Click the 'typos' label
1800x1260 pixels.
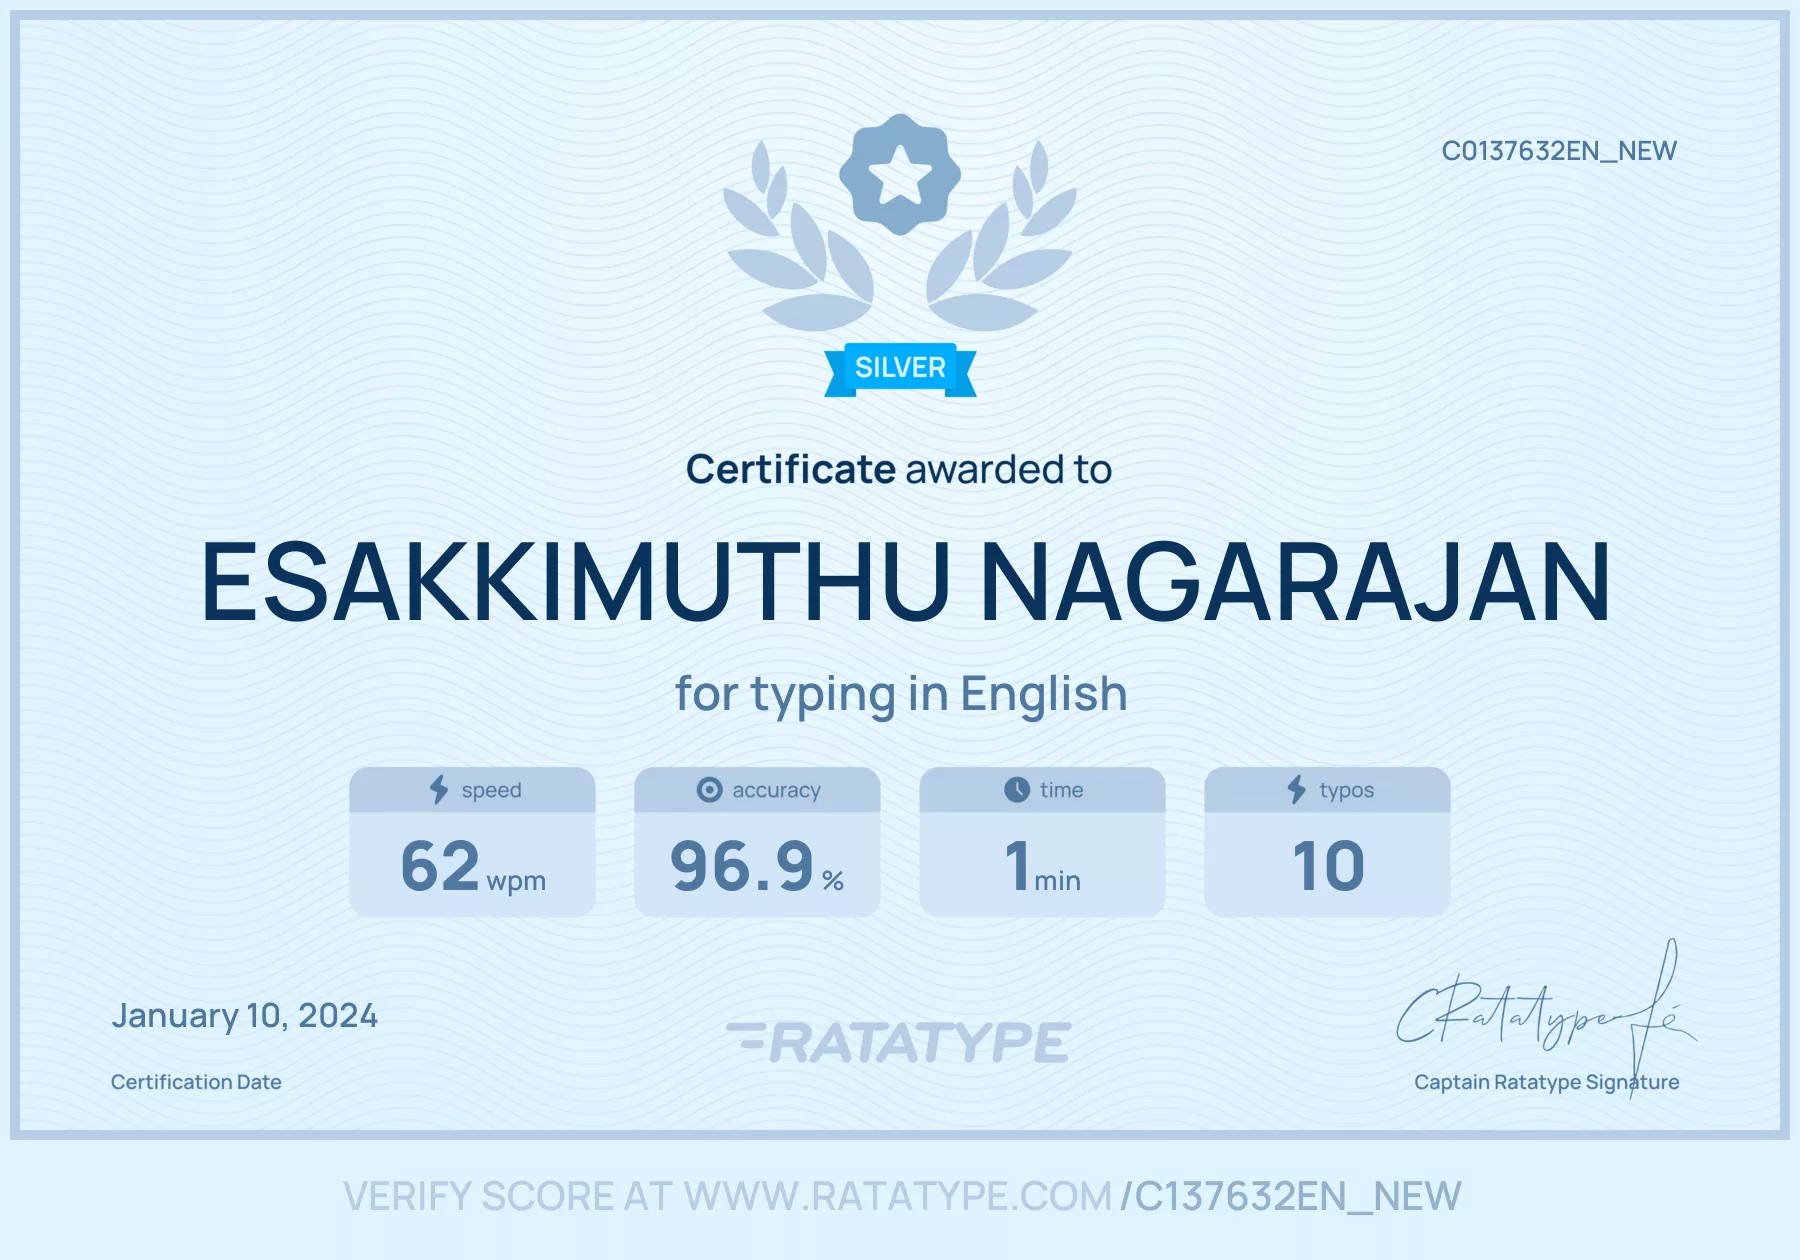click(x=1346, y=790)
